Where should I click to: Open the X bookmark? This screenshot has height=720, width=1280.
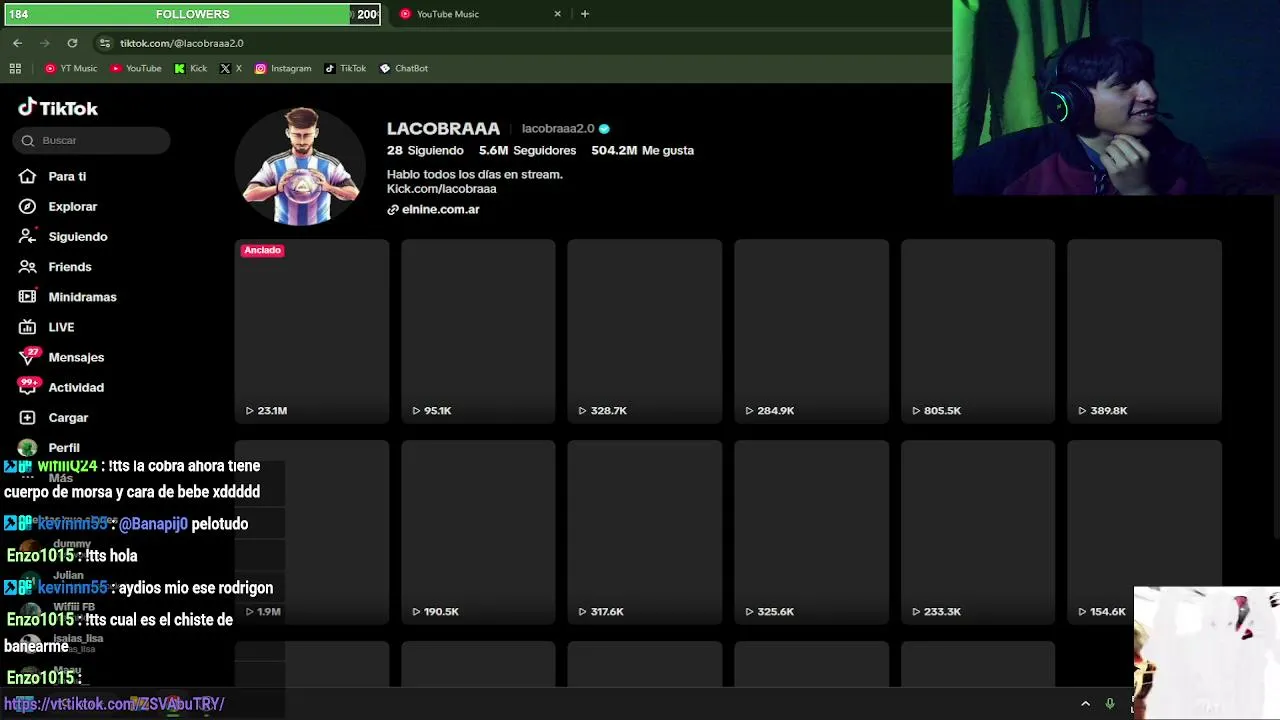click(231, 68)
